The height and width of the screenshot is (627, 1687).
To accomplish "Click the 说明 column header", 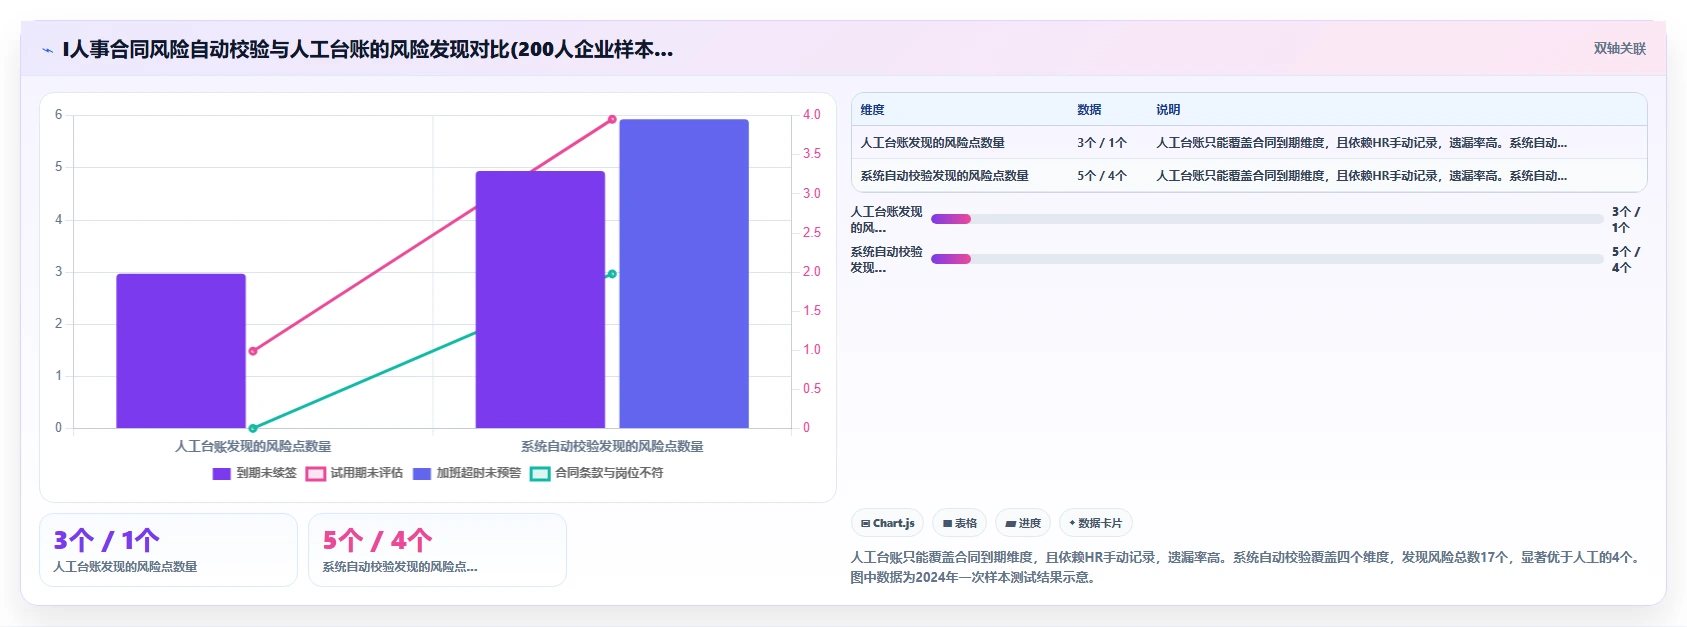I will click(1168, 110).
